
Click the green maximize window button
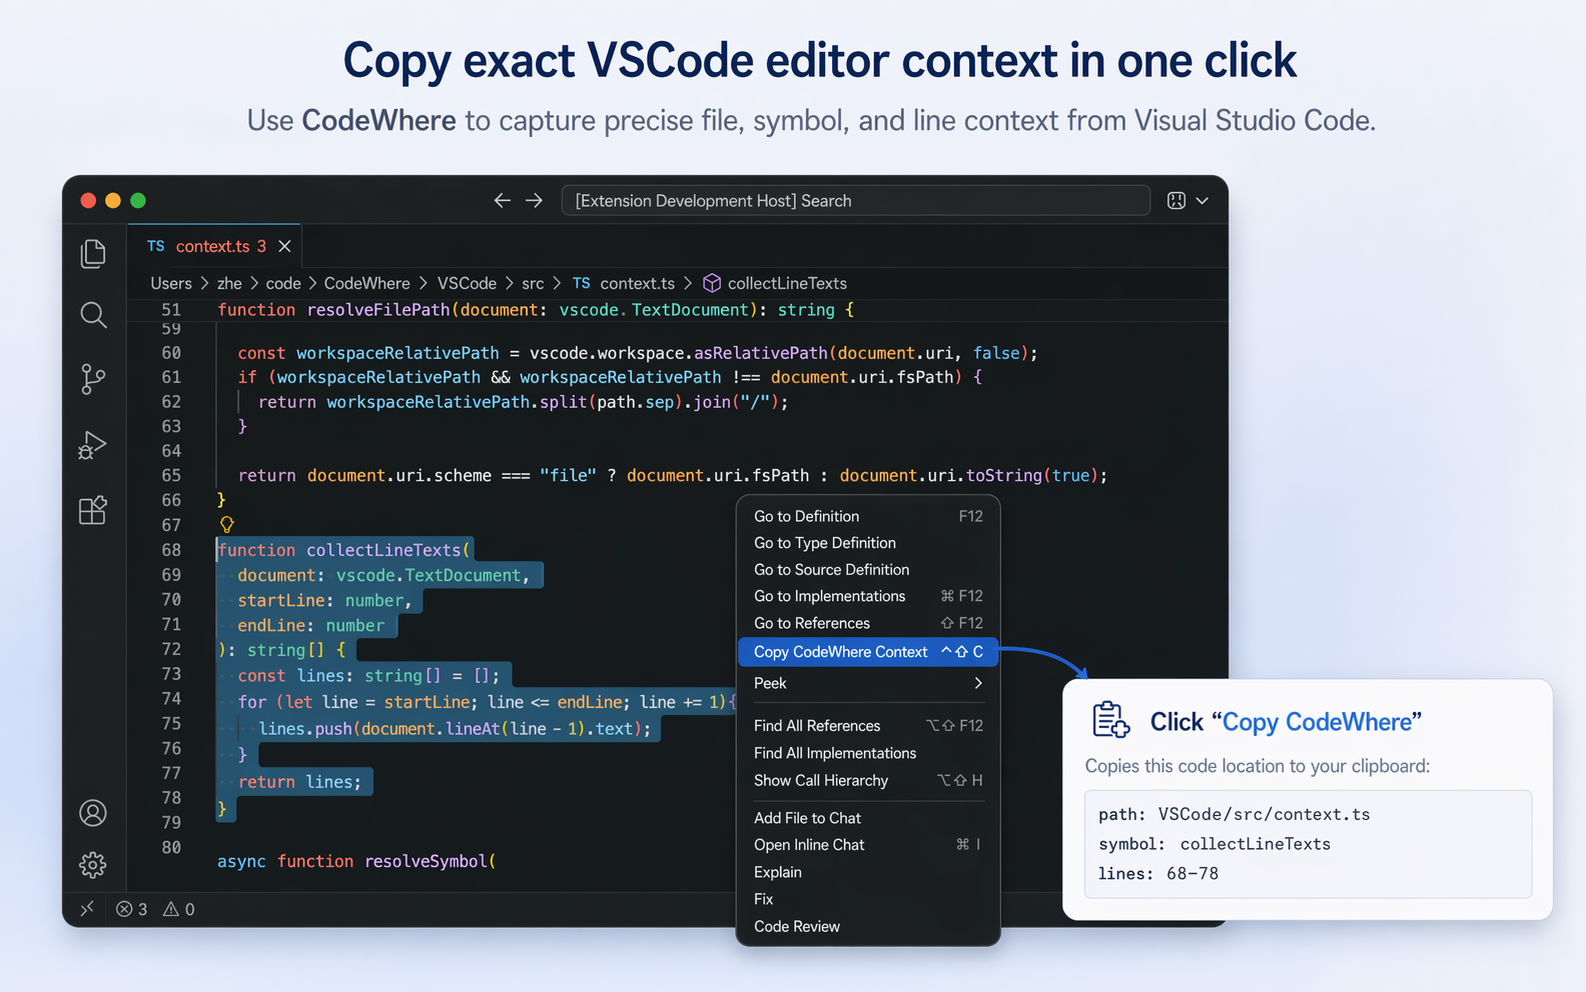[x=138, y=200]
